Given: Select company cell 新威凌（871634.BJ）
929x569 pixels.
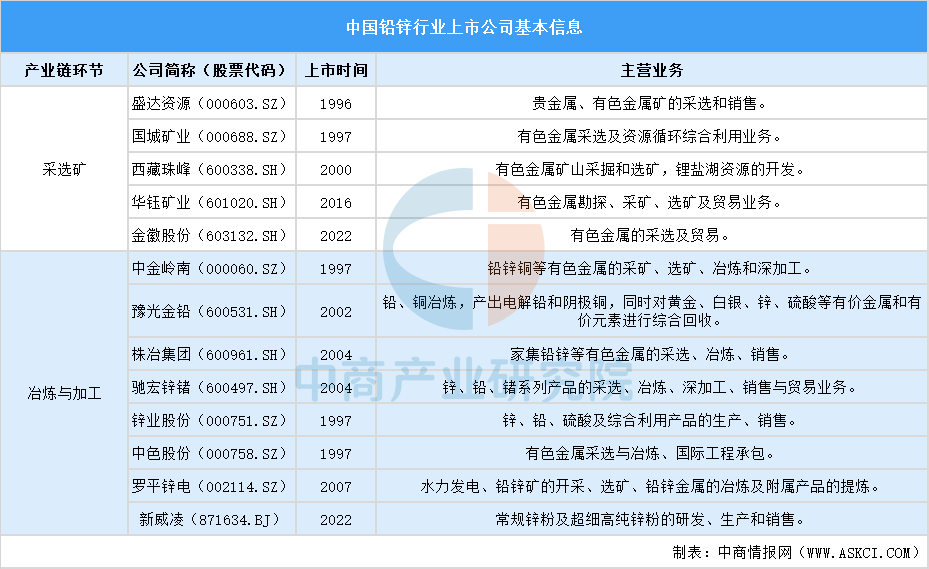Looking at the screenshot, I should (x=212, y=520).
